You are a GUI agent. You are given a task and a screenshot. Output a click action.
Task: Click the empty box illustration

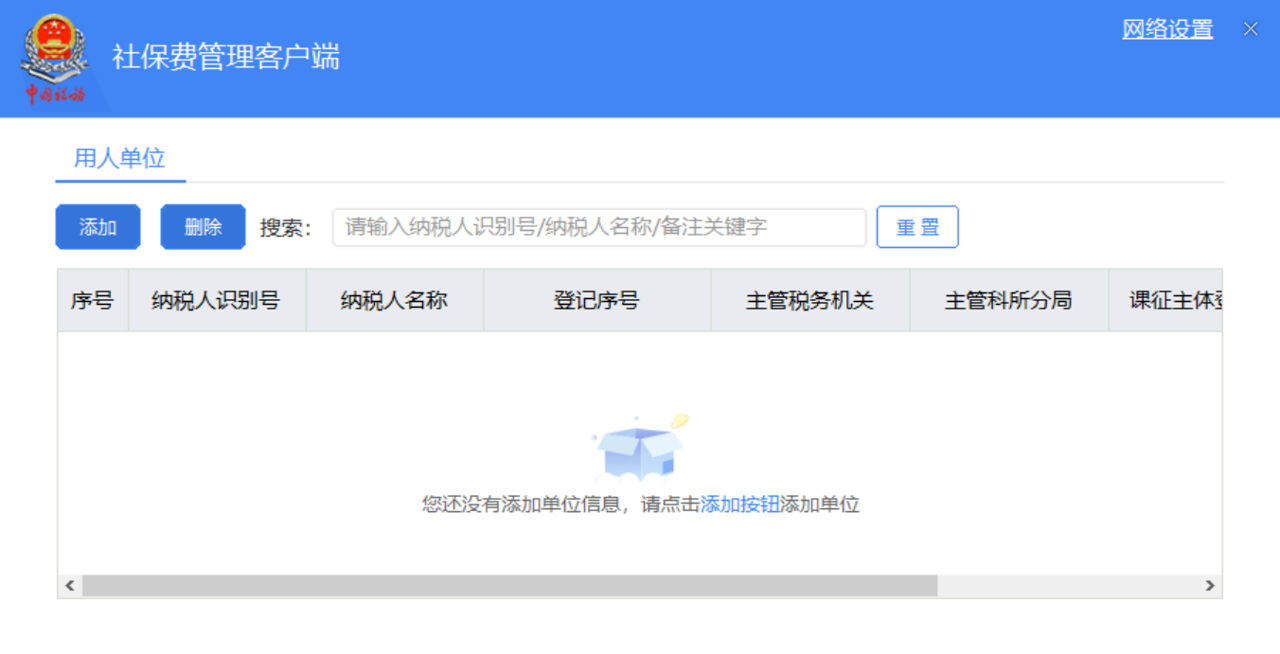[640, 449]
